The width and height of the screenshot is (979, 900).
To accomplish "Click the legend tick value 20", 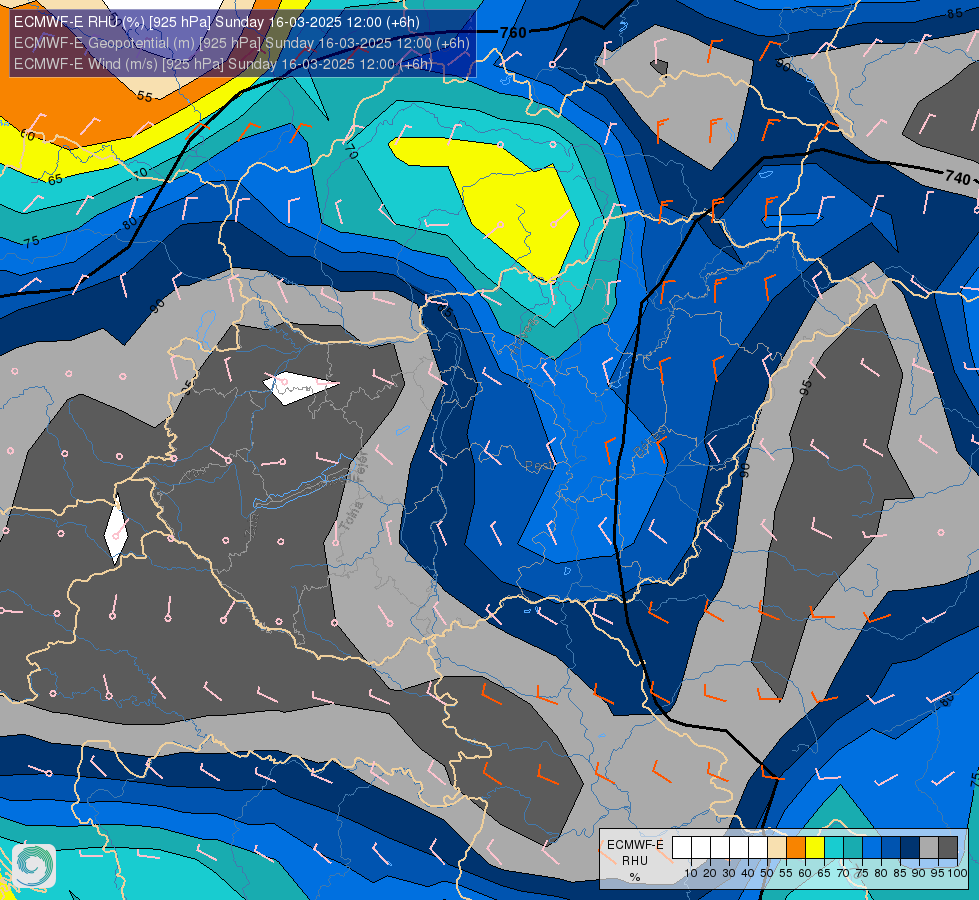I will pos(710,873).
